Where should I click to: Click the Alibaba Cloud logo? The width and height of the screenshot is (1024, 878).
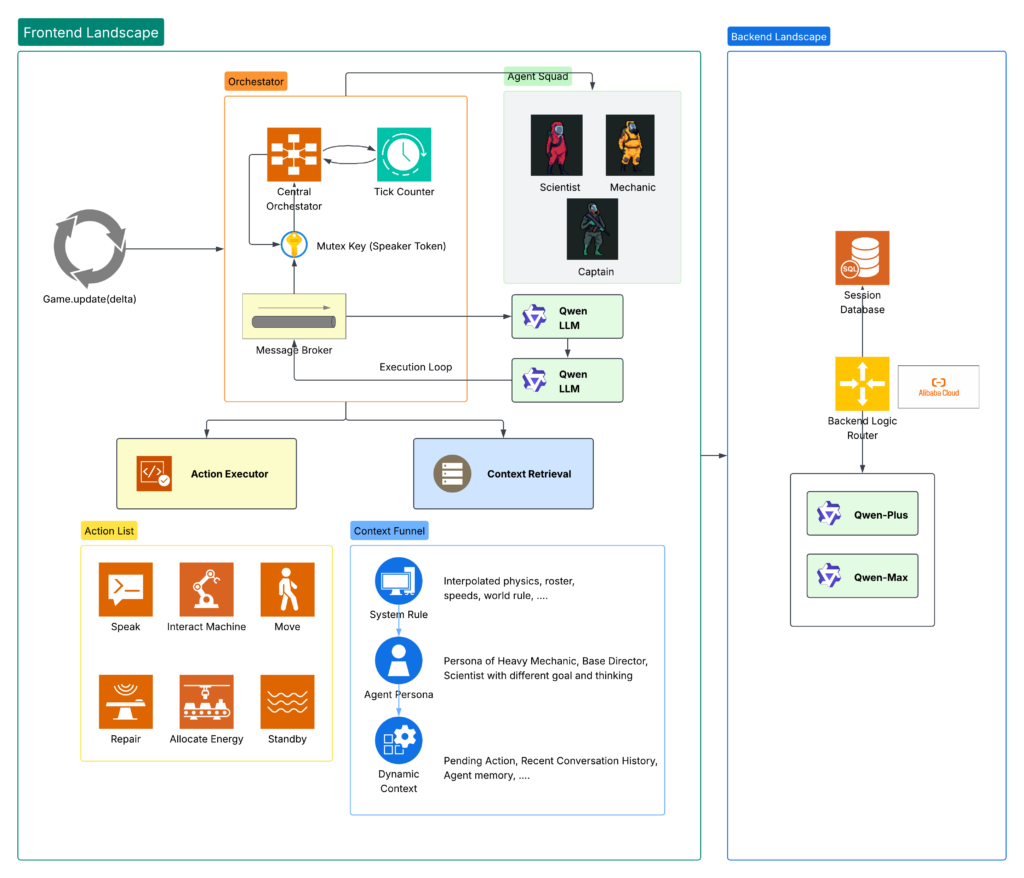(x=938, y=387)
